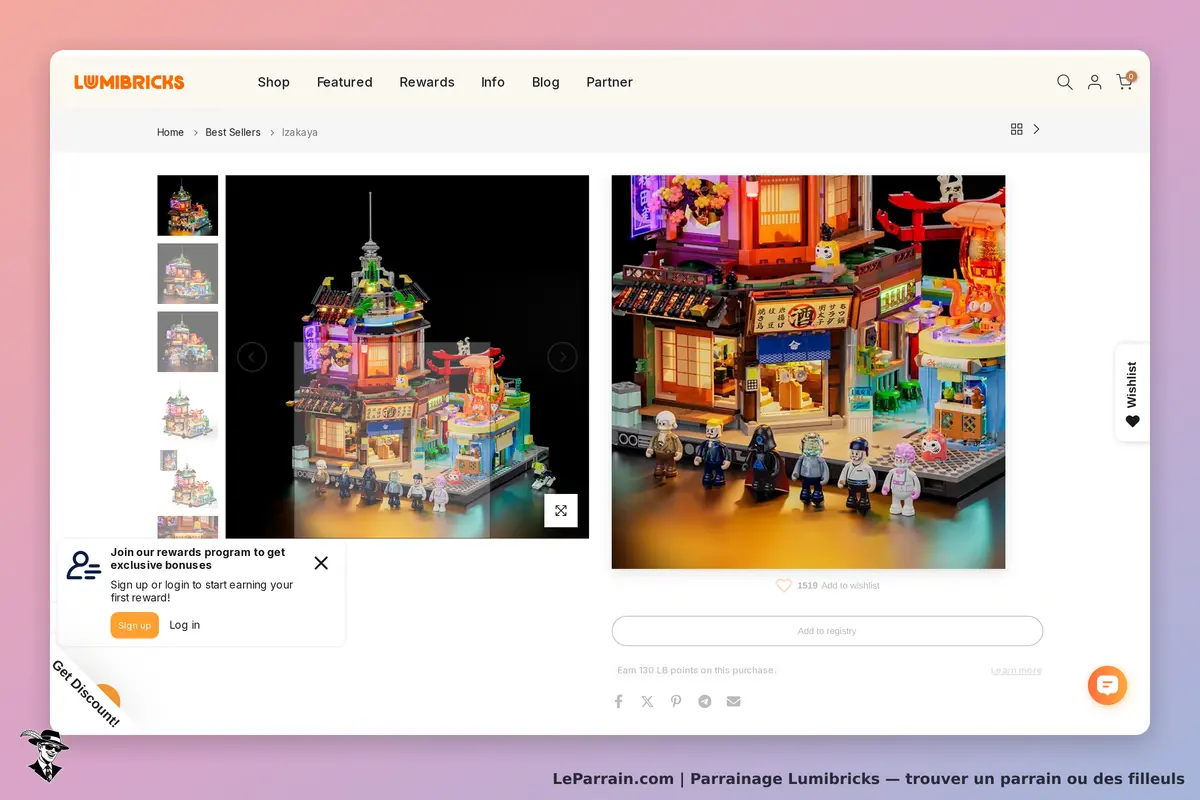1200x800 pixels.
Task: Click the Get Discount corner ribbon
Action: coord(88,692)
